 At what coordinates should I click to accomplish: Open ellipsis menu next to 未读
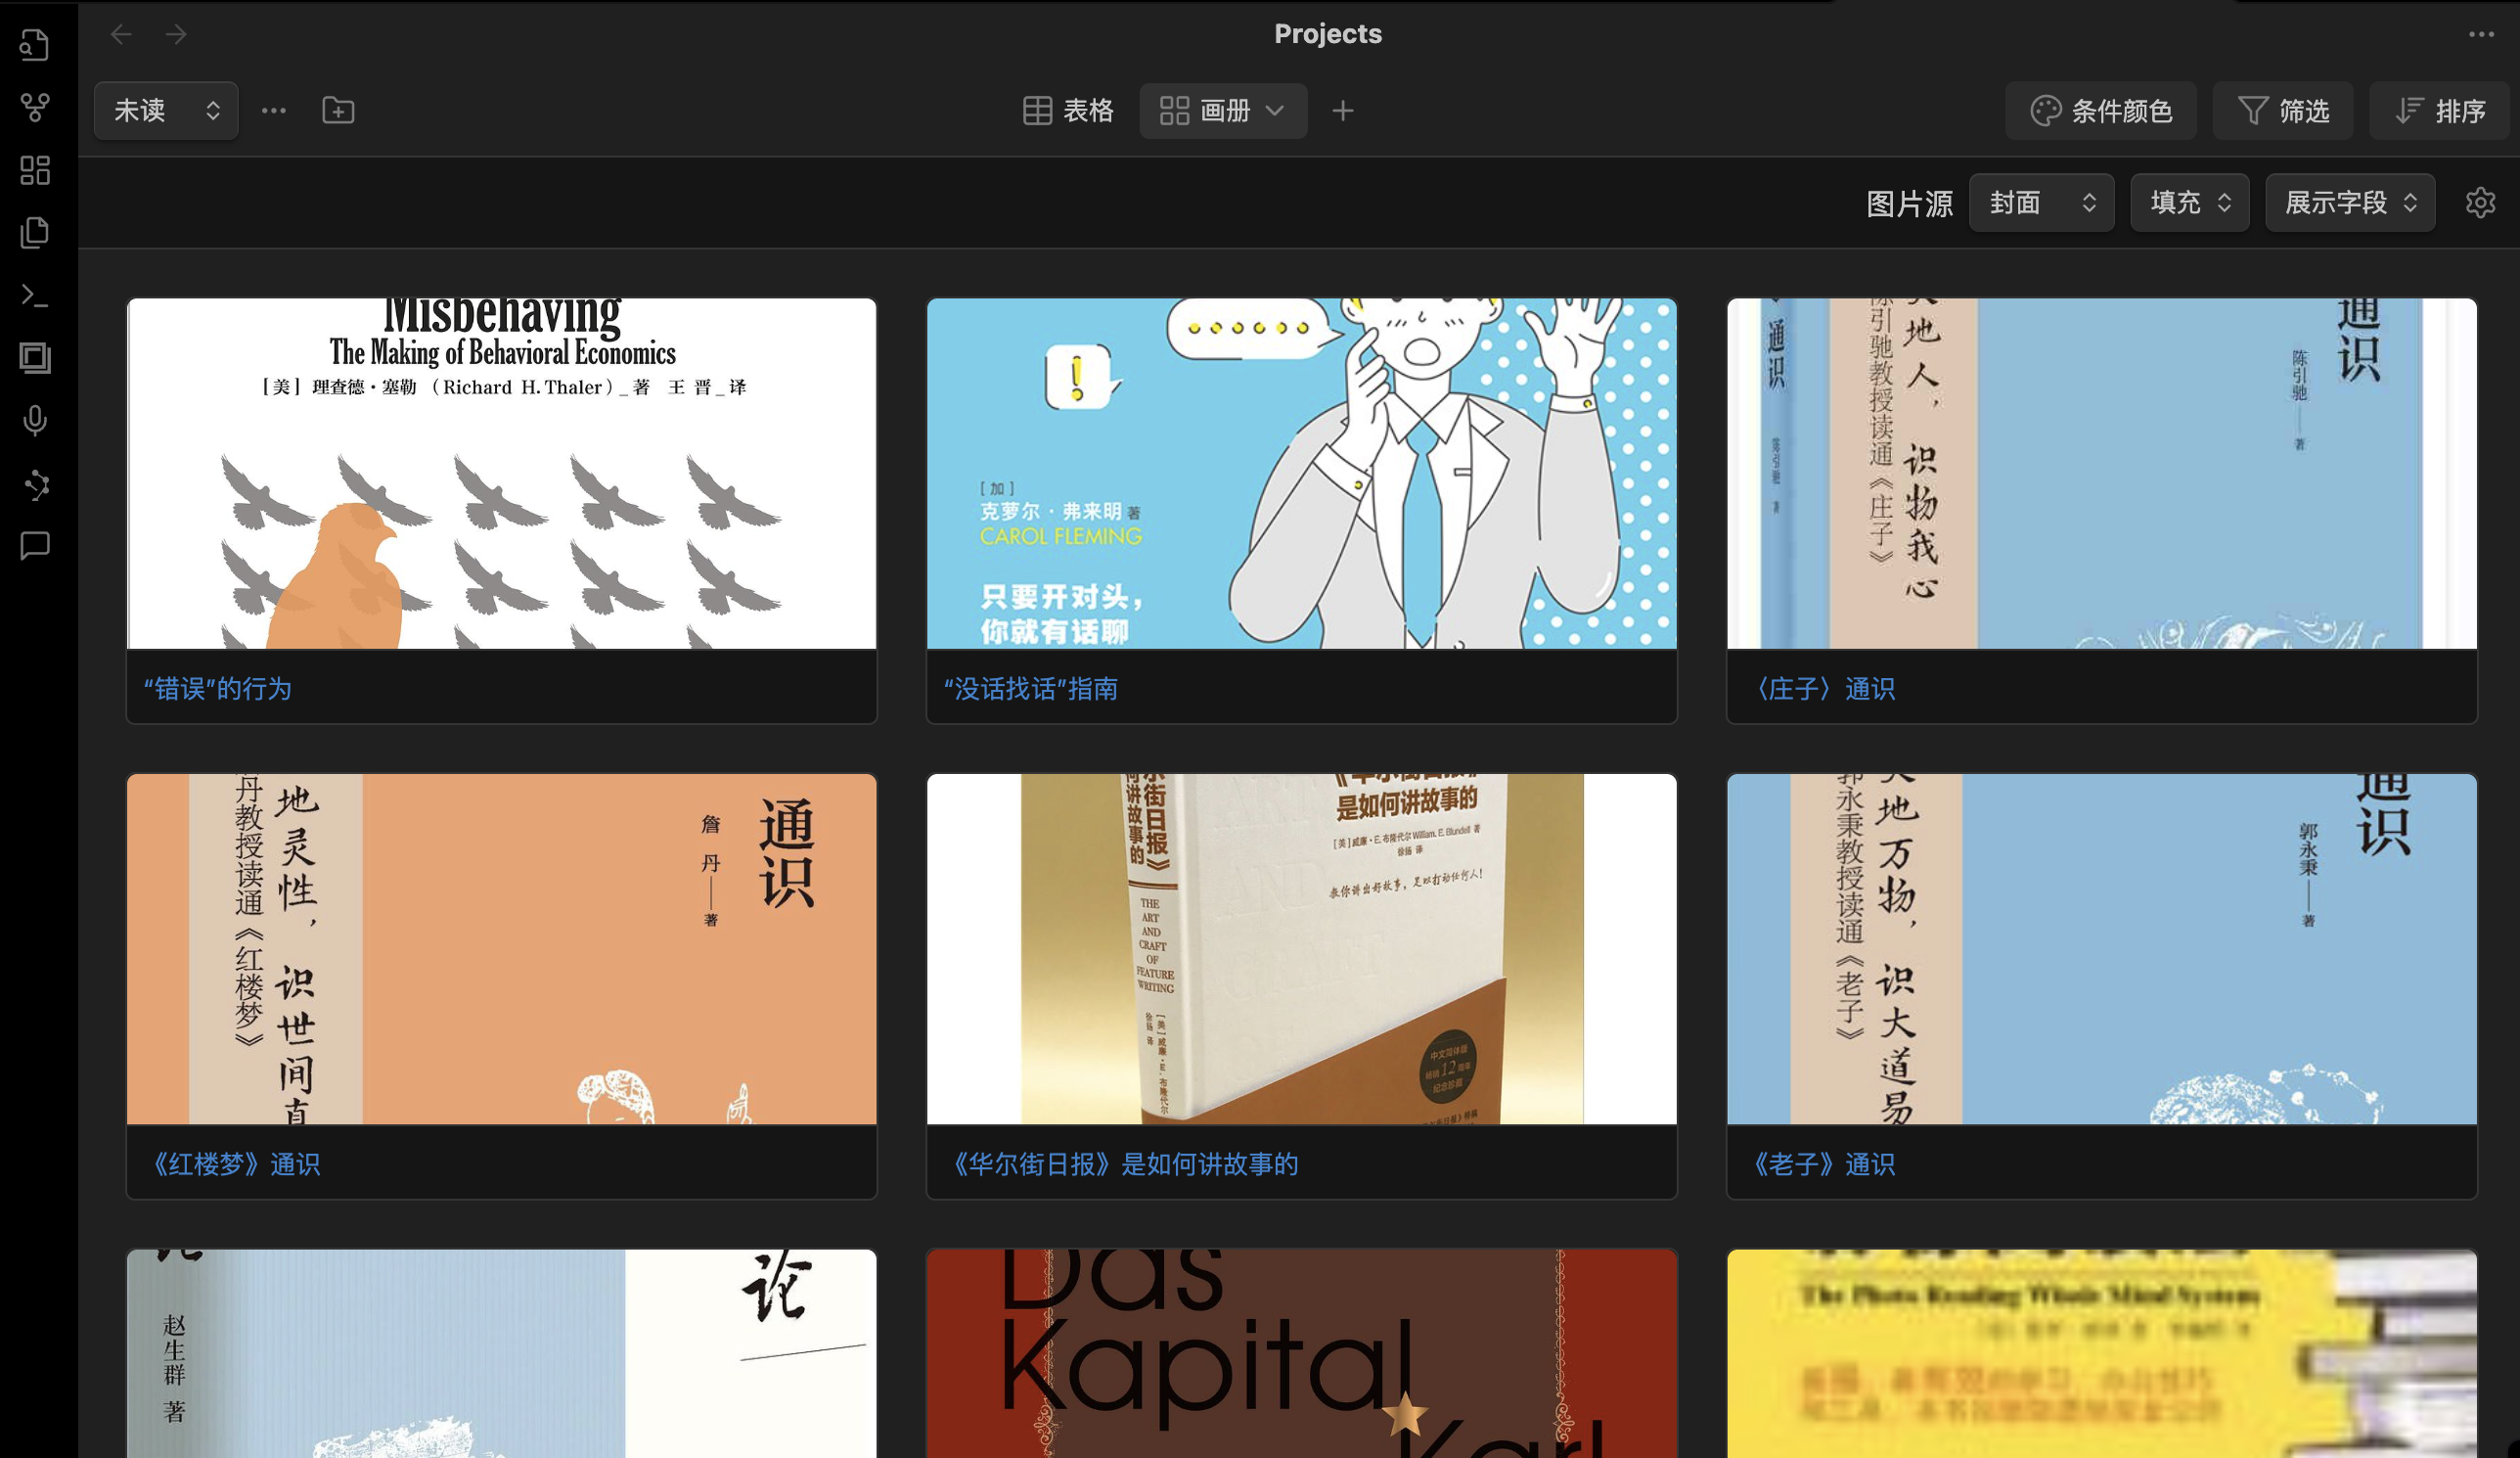[x=273, y=111]
